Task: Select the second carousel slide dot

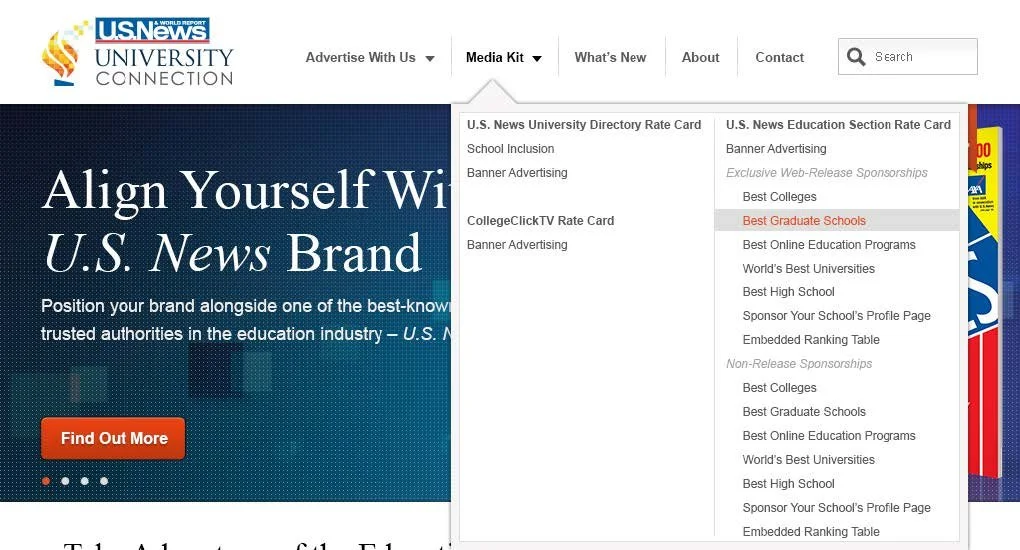Action: (65, 481)
